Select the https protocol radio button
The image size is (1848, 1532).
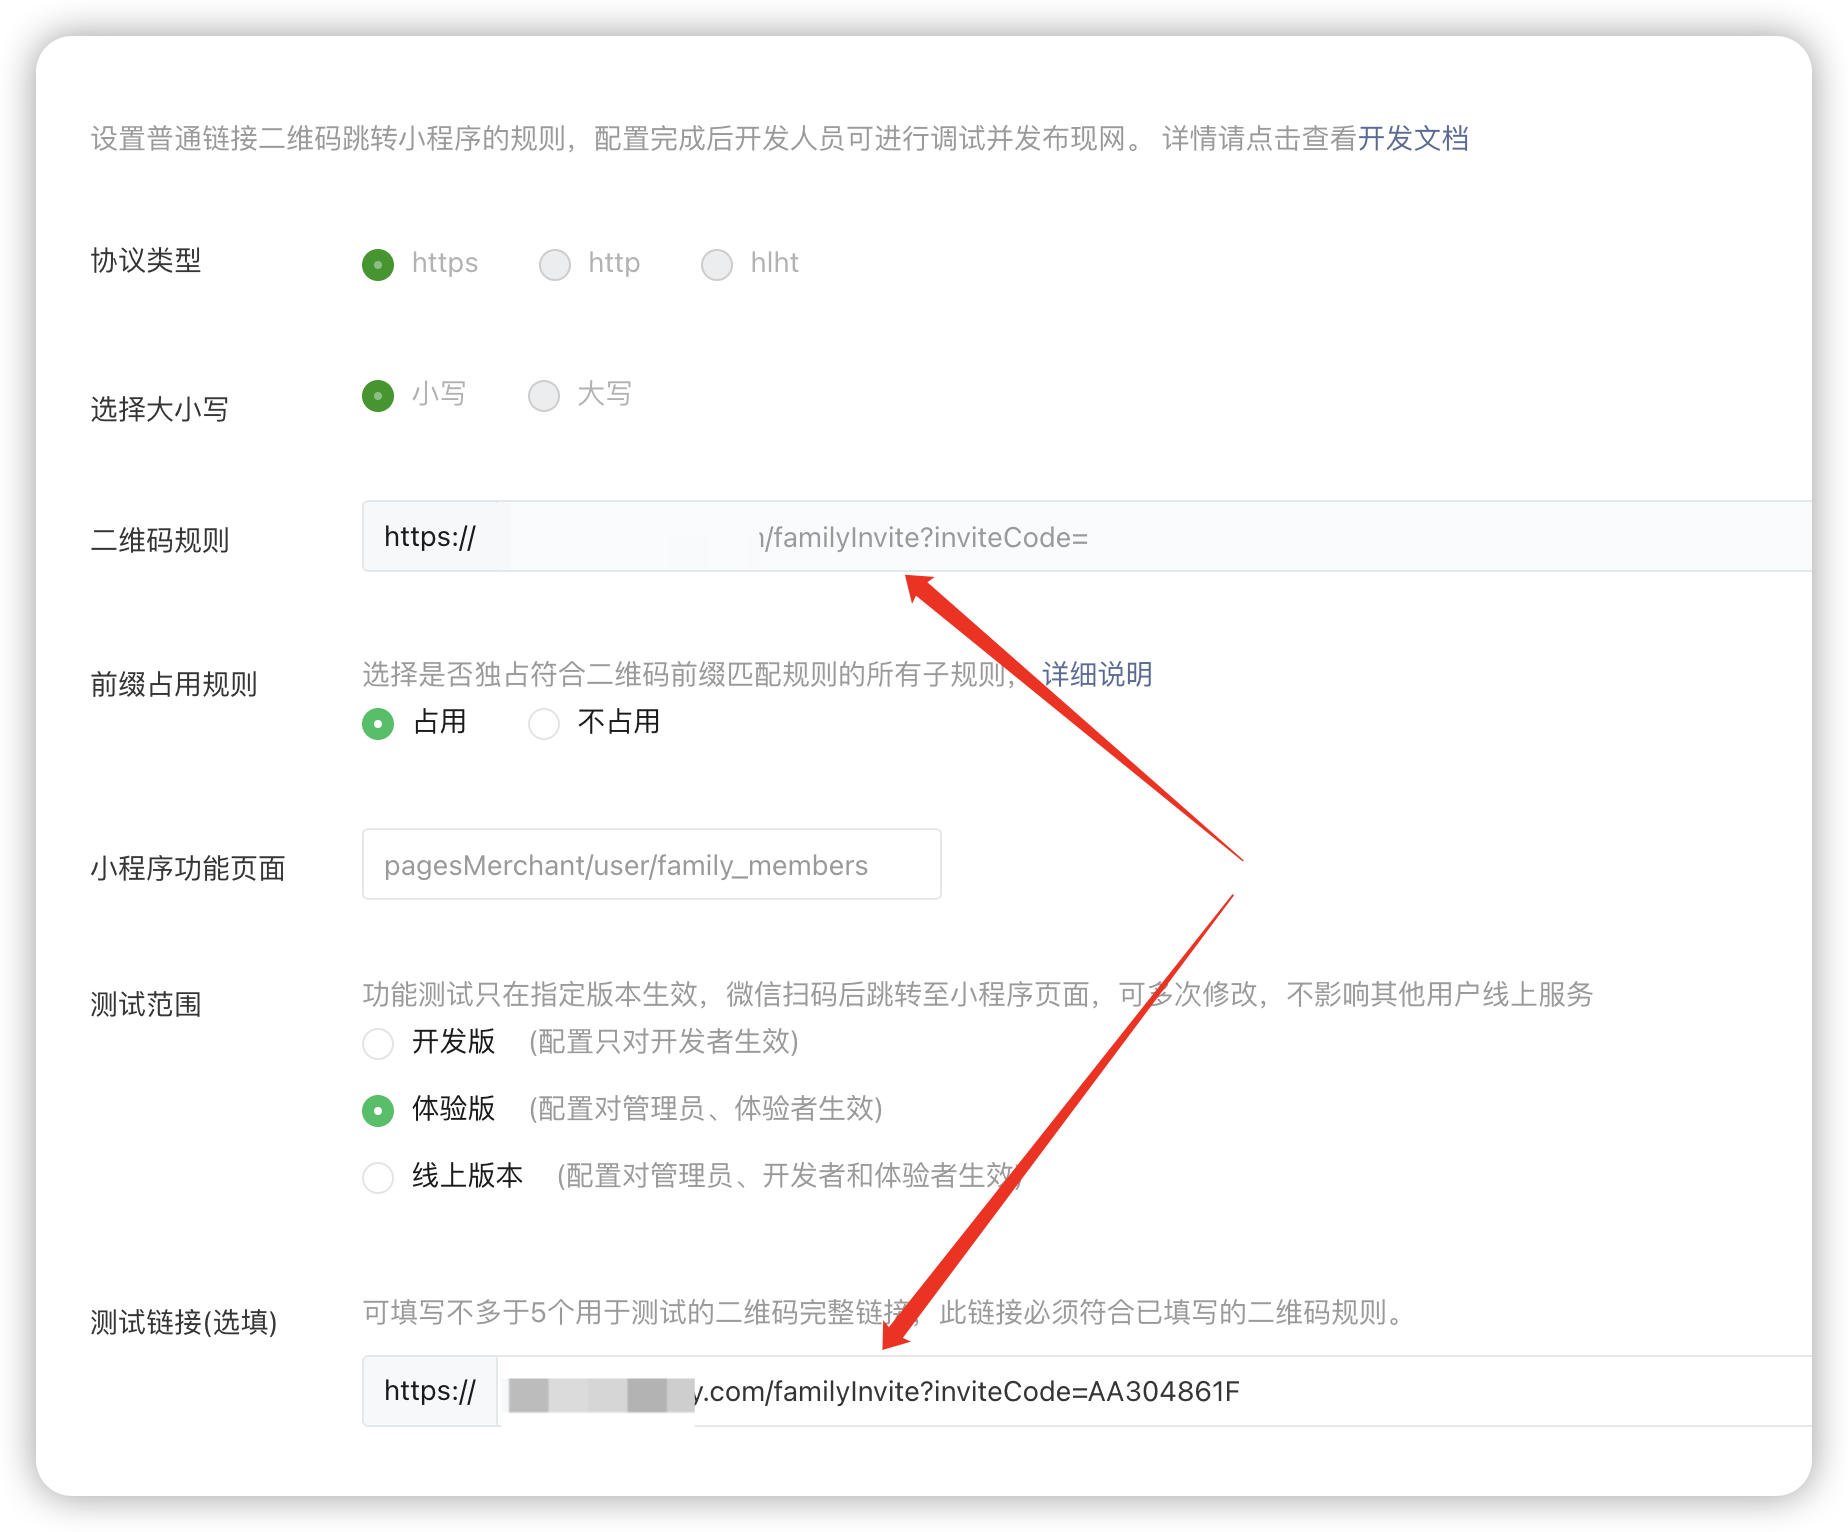coord(378,265)
